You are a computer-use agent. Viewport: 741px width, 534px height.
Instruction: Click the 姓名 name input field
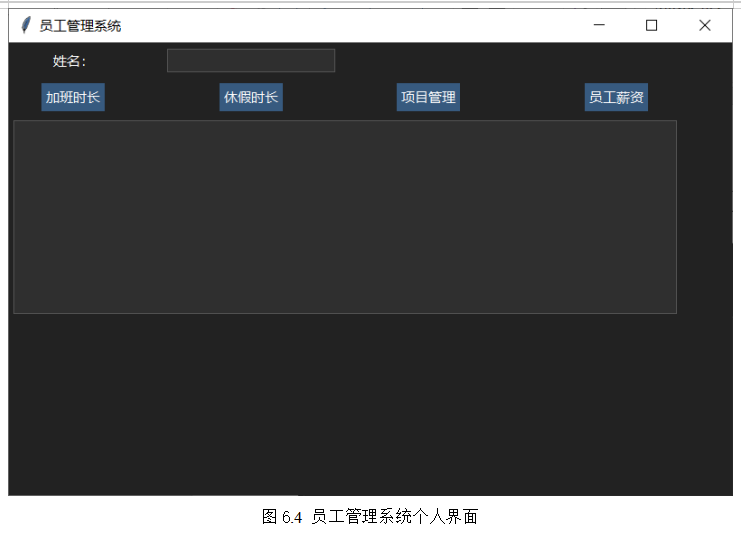tap(251, 60)
